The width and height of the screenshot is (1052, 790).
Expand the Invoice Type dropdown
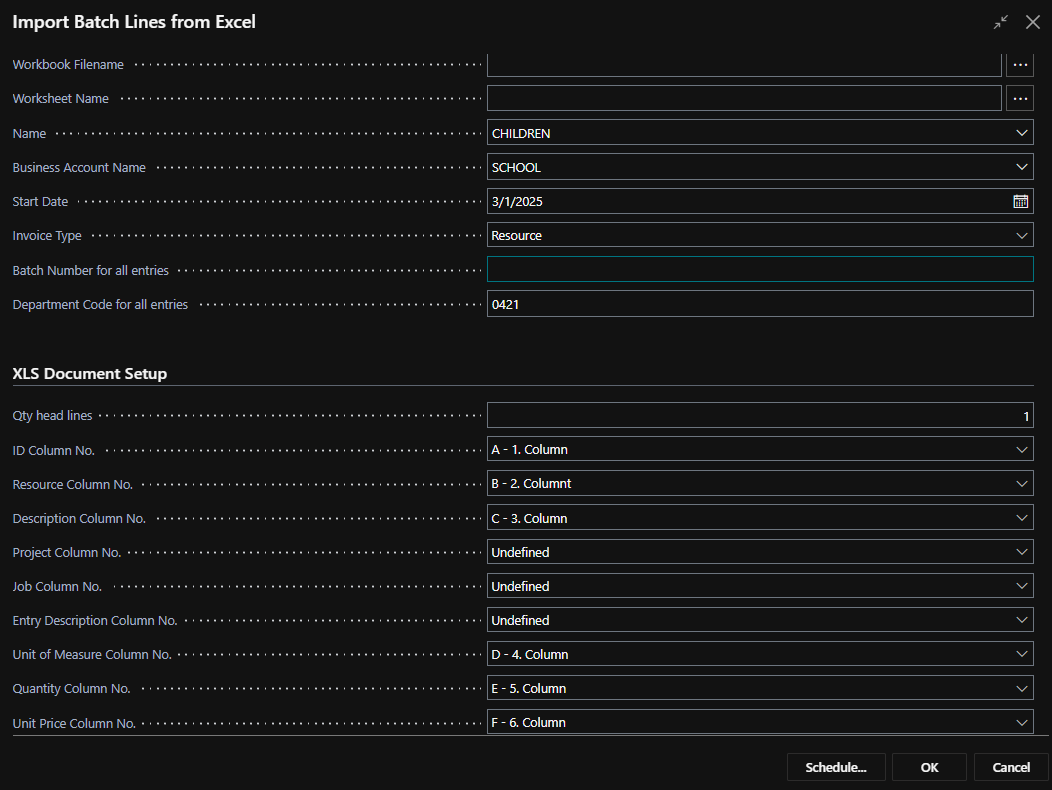coord(1021,235)
